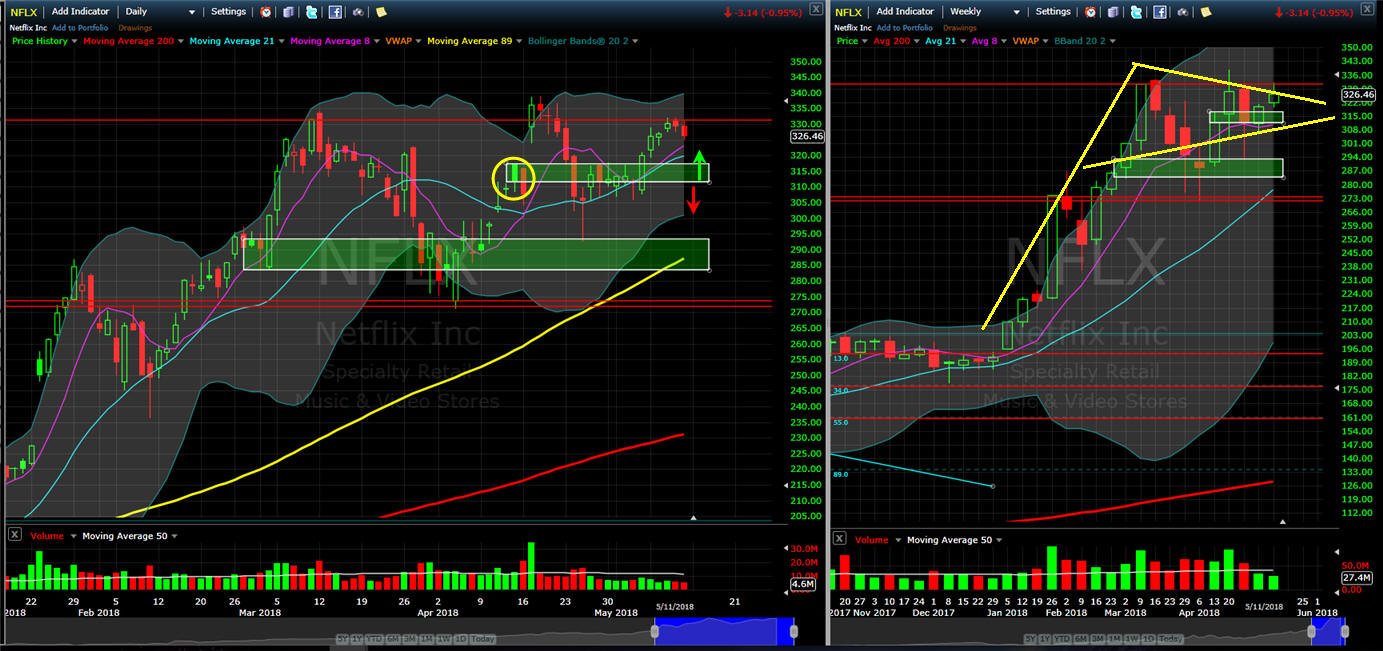Click left handle of Daily range slider
The height and width of the screenshot is (651, 1383).
(x=655, y=632)
